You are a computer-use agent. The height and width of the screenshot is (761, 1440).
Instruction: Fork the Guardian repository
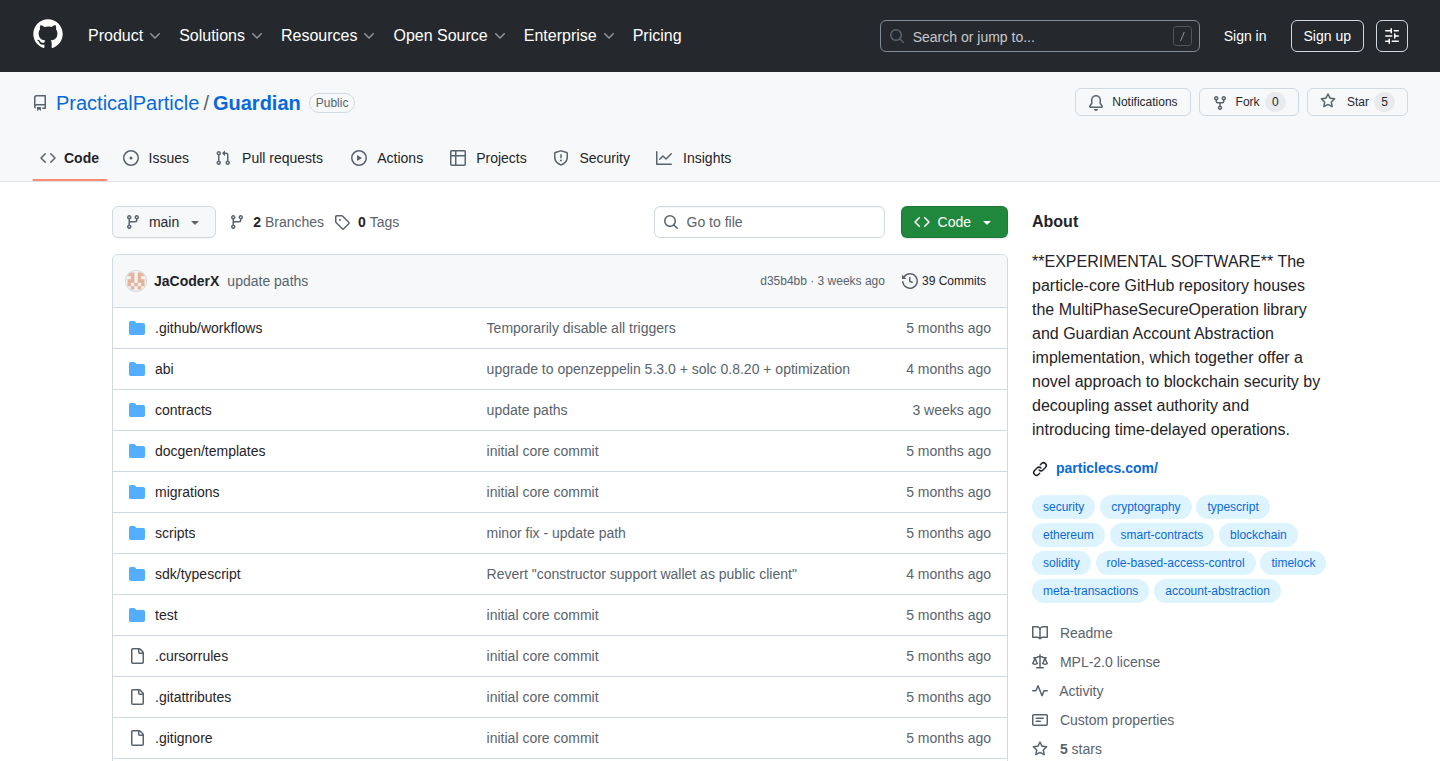1249,102
